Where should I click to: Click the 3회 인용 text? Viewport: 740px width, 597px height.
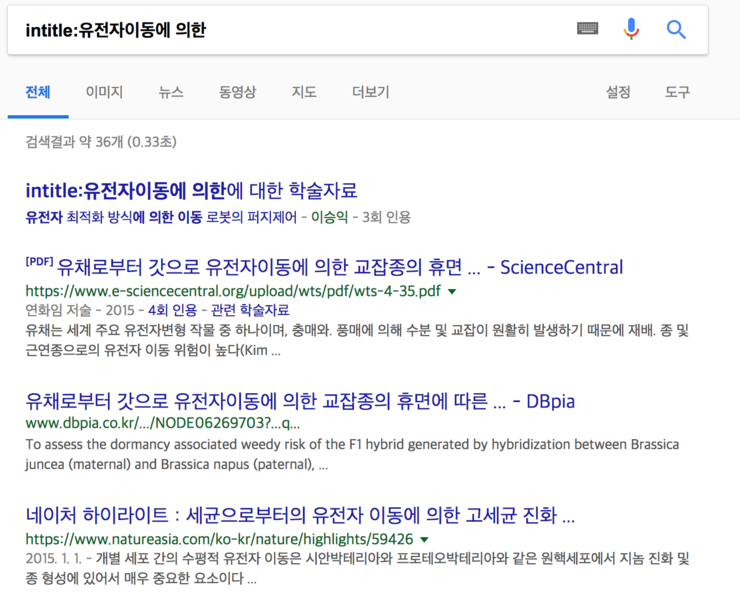tap(387, 217)
